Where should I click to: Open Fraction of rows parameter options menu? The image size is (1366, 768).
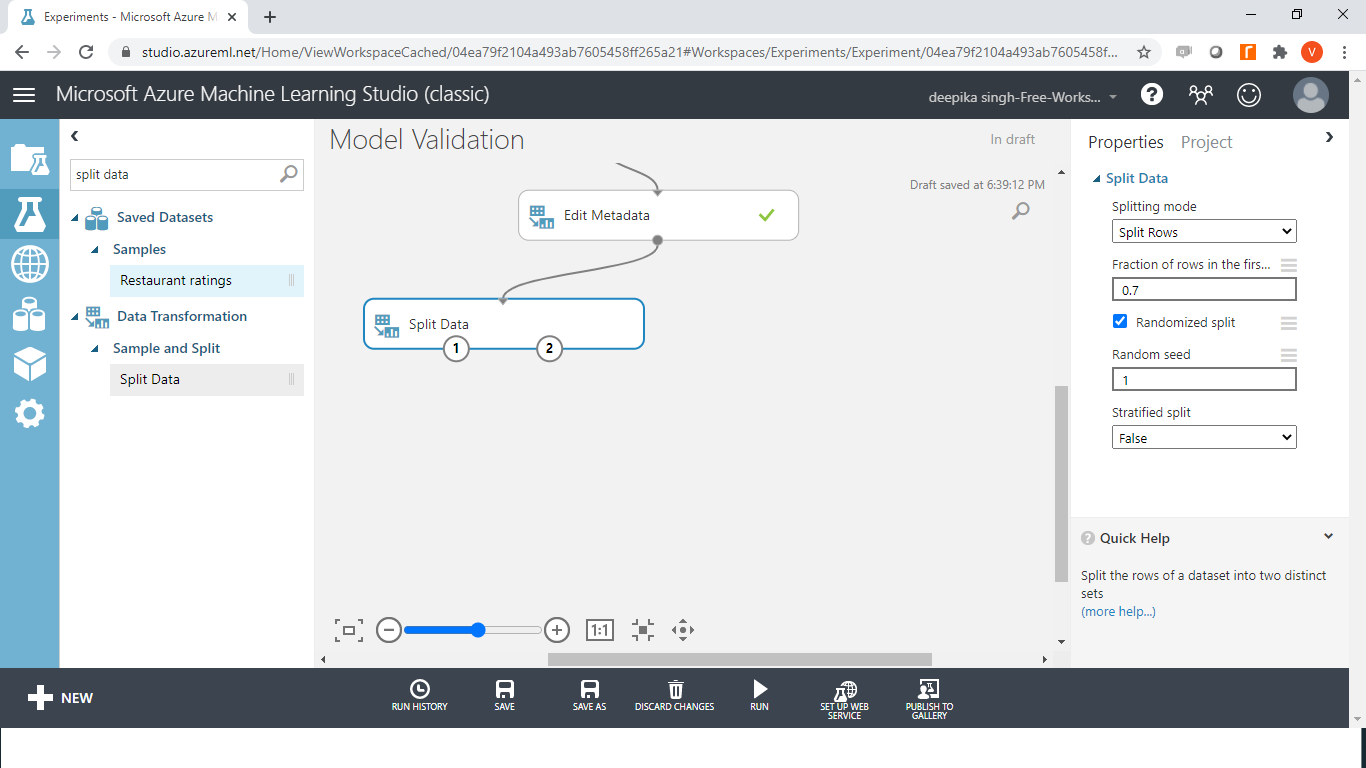click(x=1289, y=265)
